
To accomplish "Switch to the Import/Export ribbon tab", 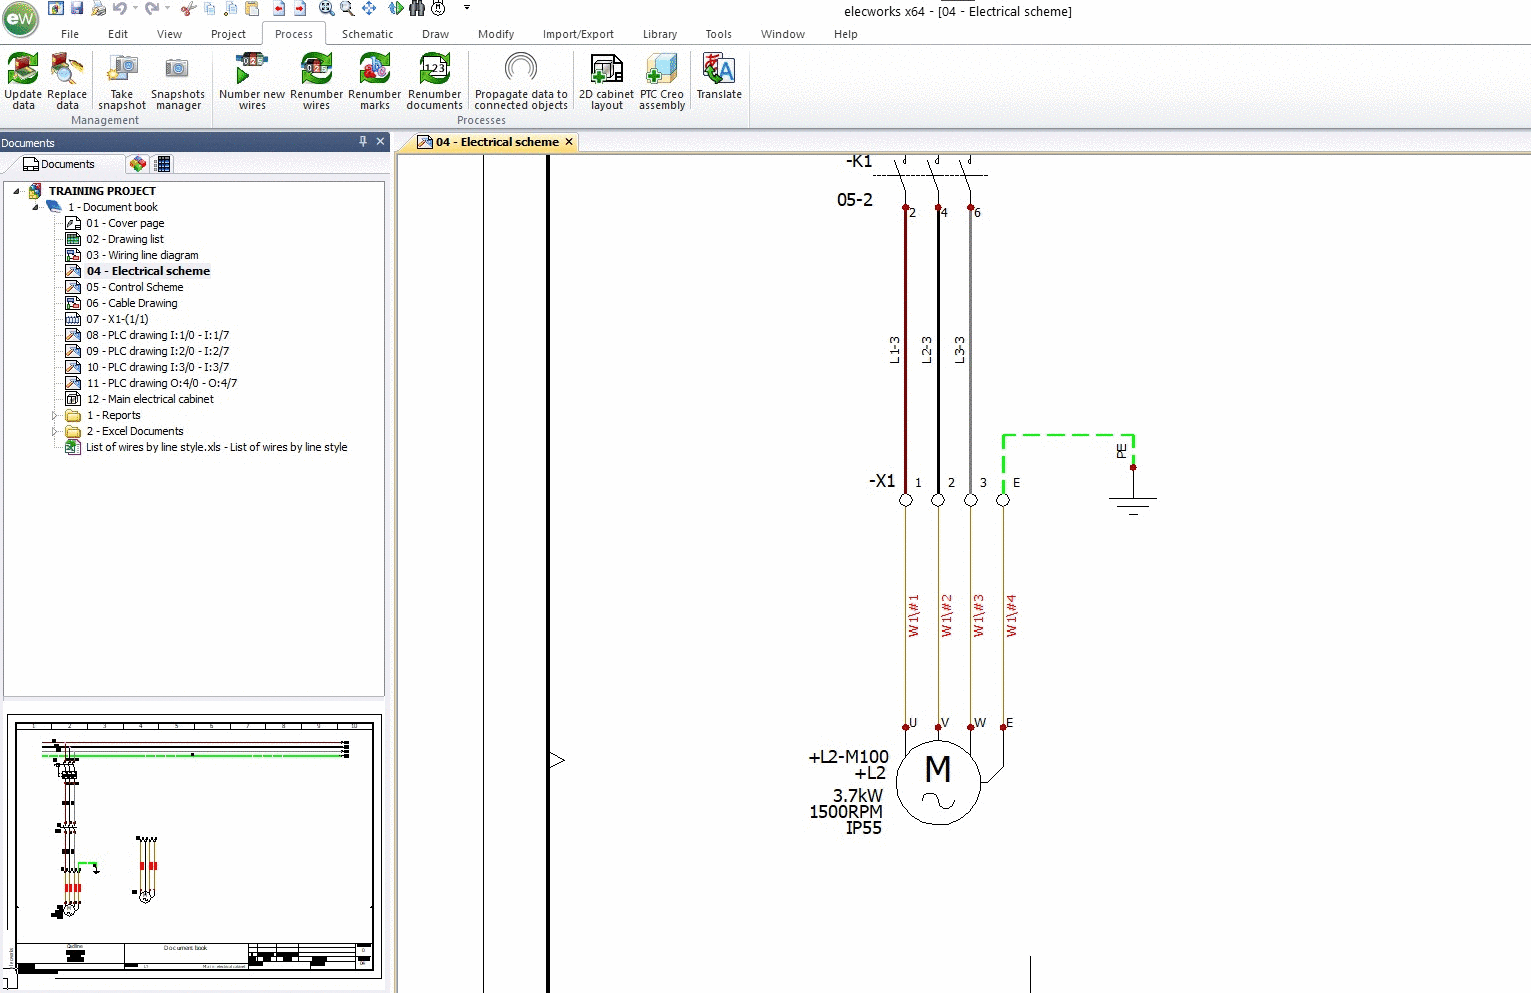I will click(578, 34).
